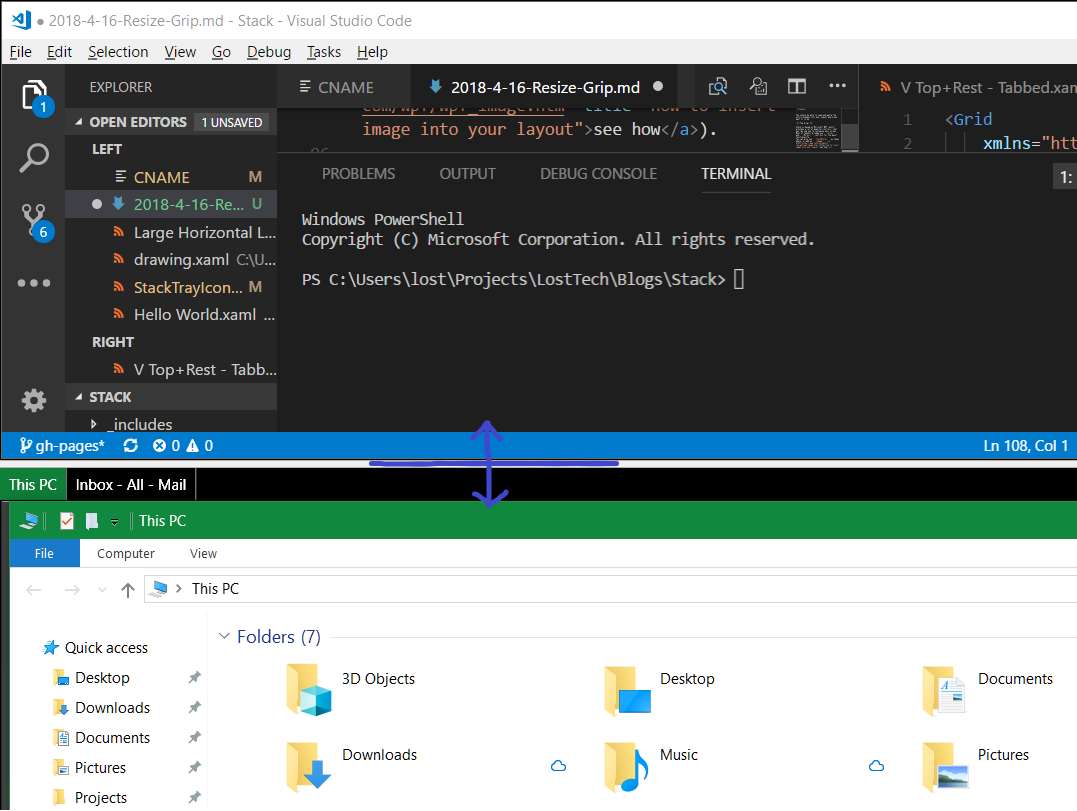Click the editor minimap preview

[817, 130]
